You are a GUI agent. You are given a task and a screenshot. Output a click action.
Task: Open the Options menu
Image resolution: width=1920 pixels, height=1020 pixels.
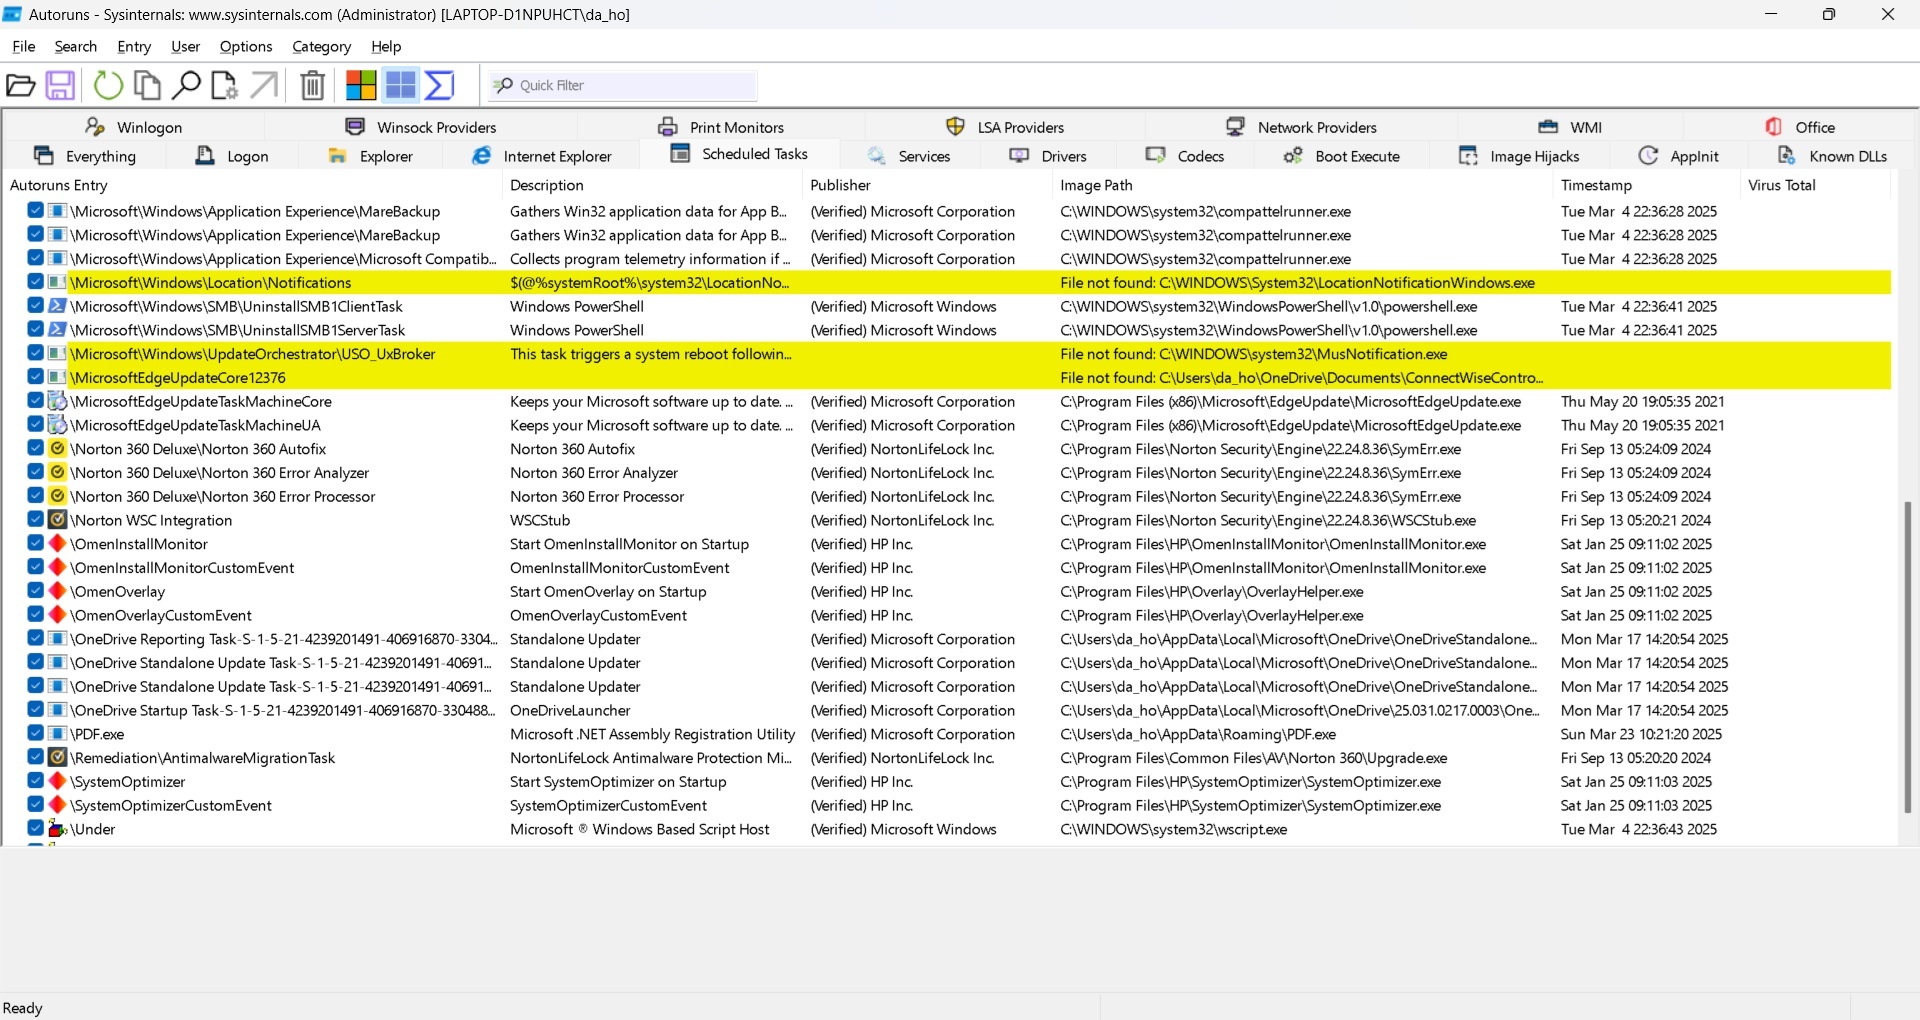click(x=246, y=46)
